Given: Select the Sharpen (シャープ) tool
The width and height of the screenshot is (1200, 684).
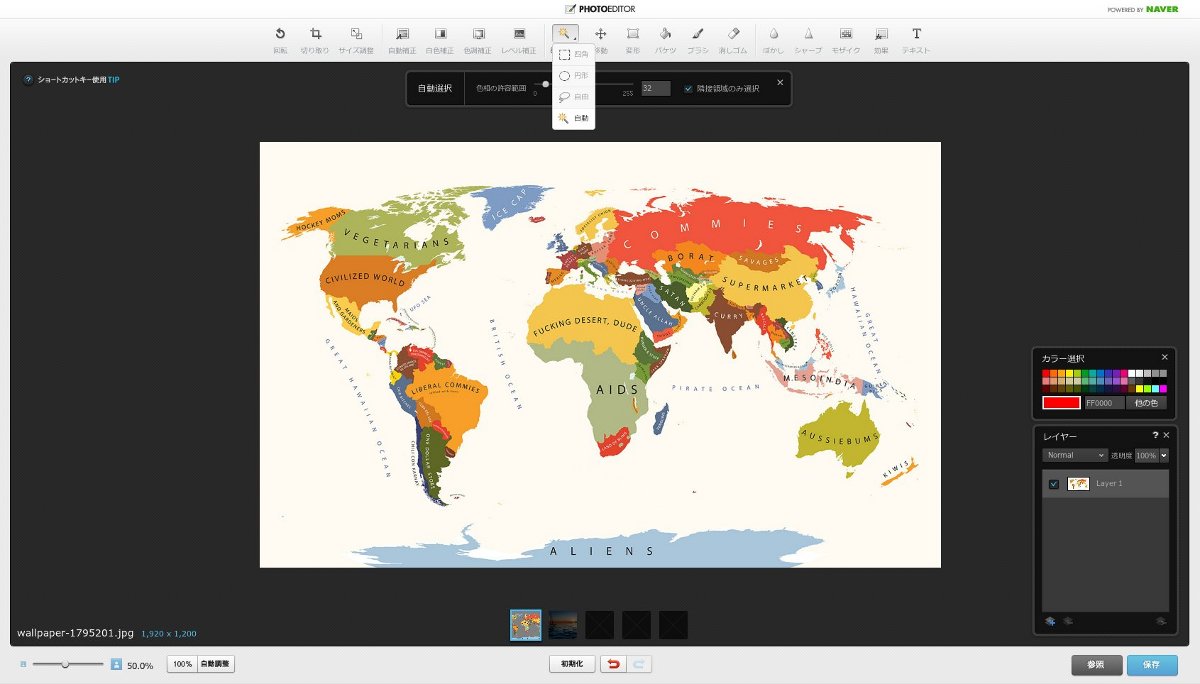Looking at the screenshot, I should point(808,39).
